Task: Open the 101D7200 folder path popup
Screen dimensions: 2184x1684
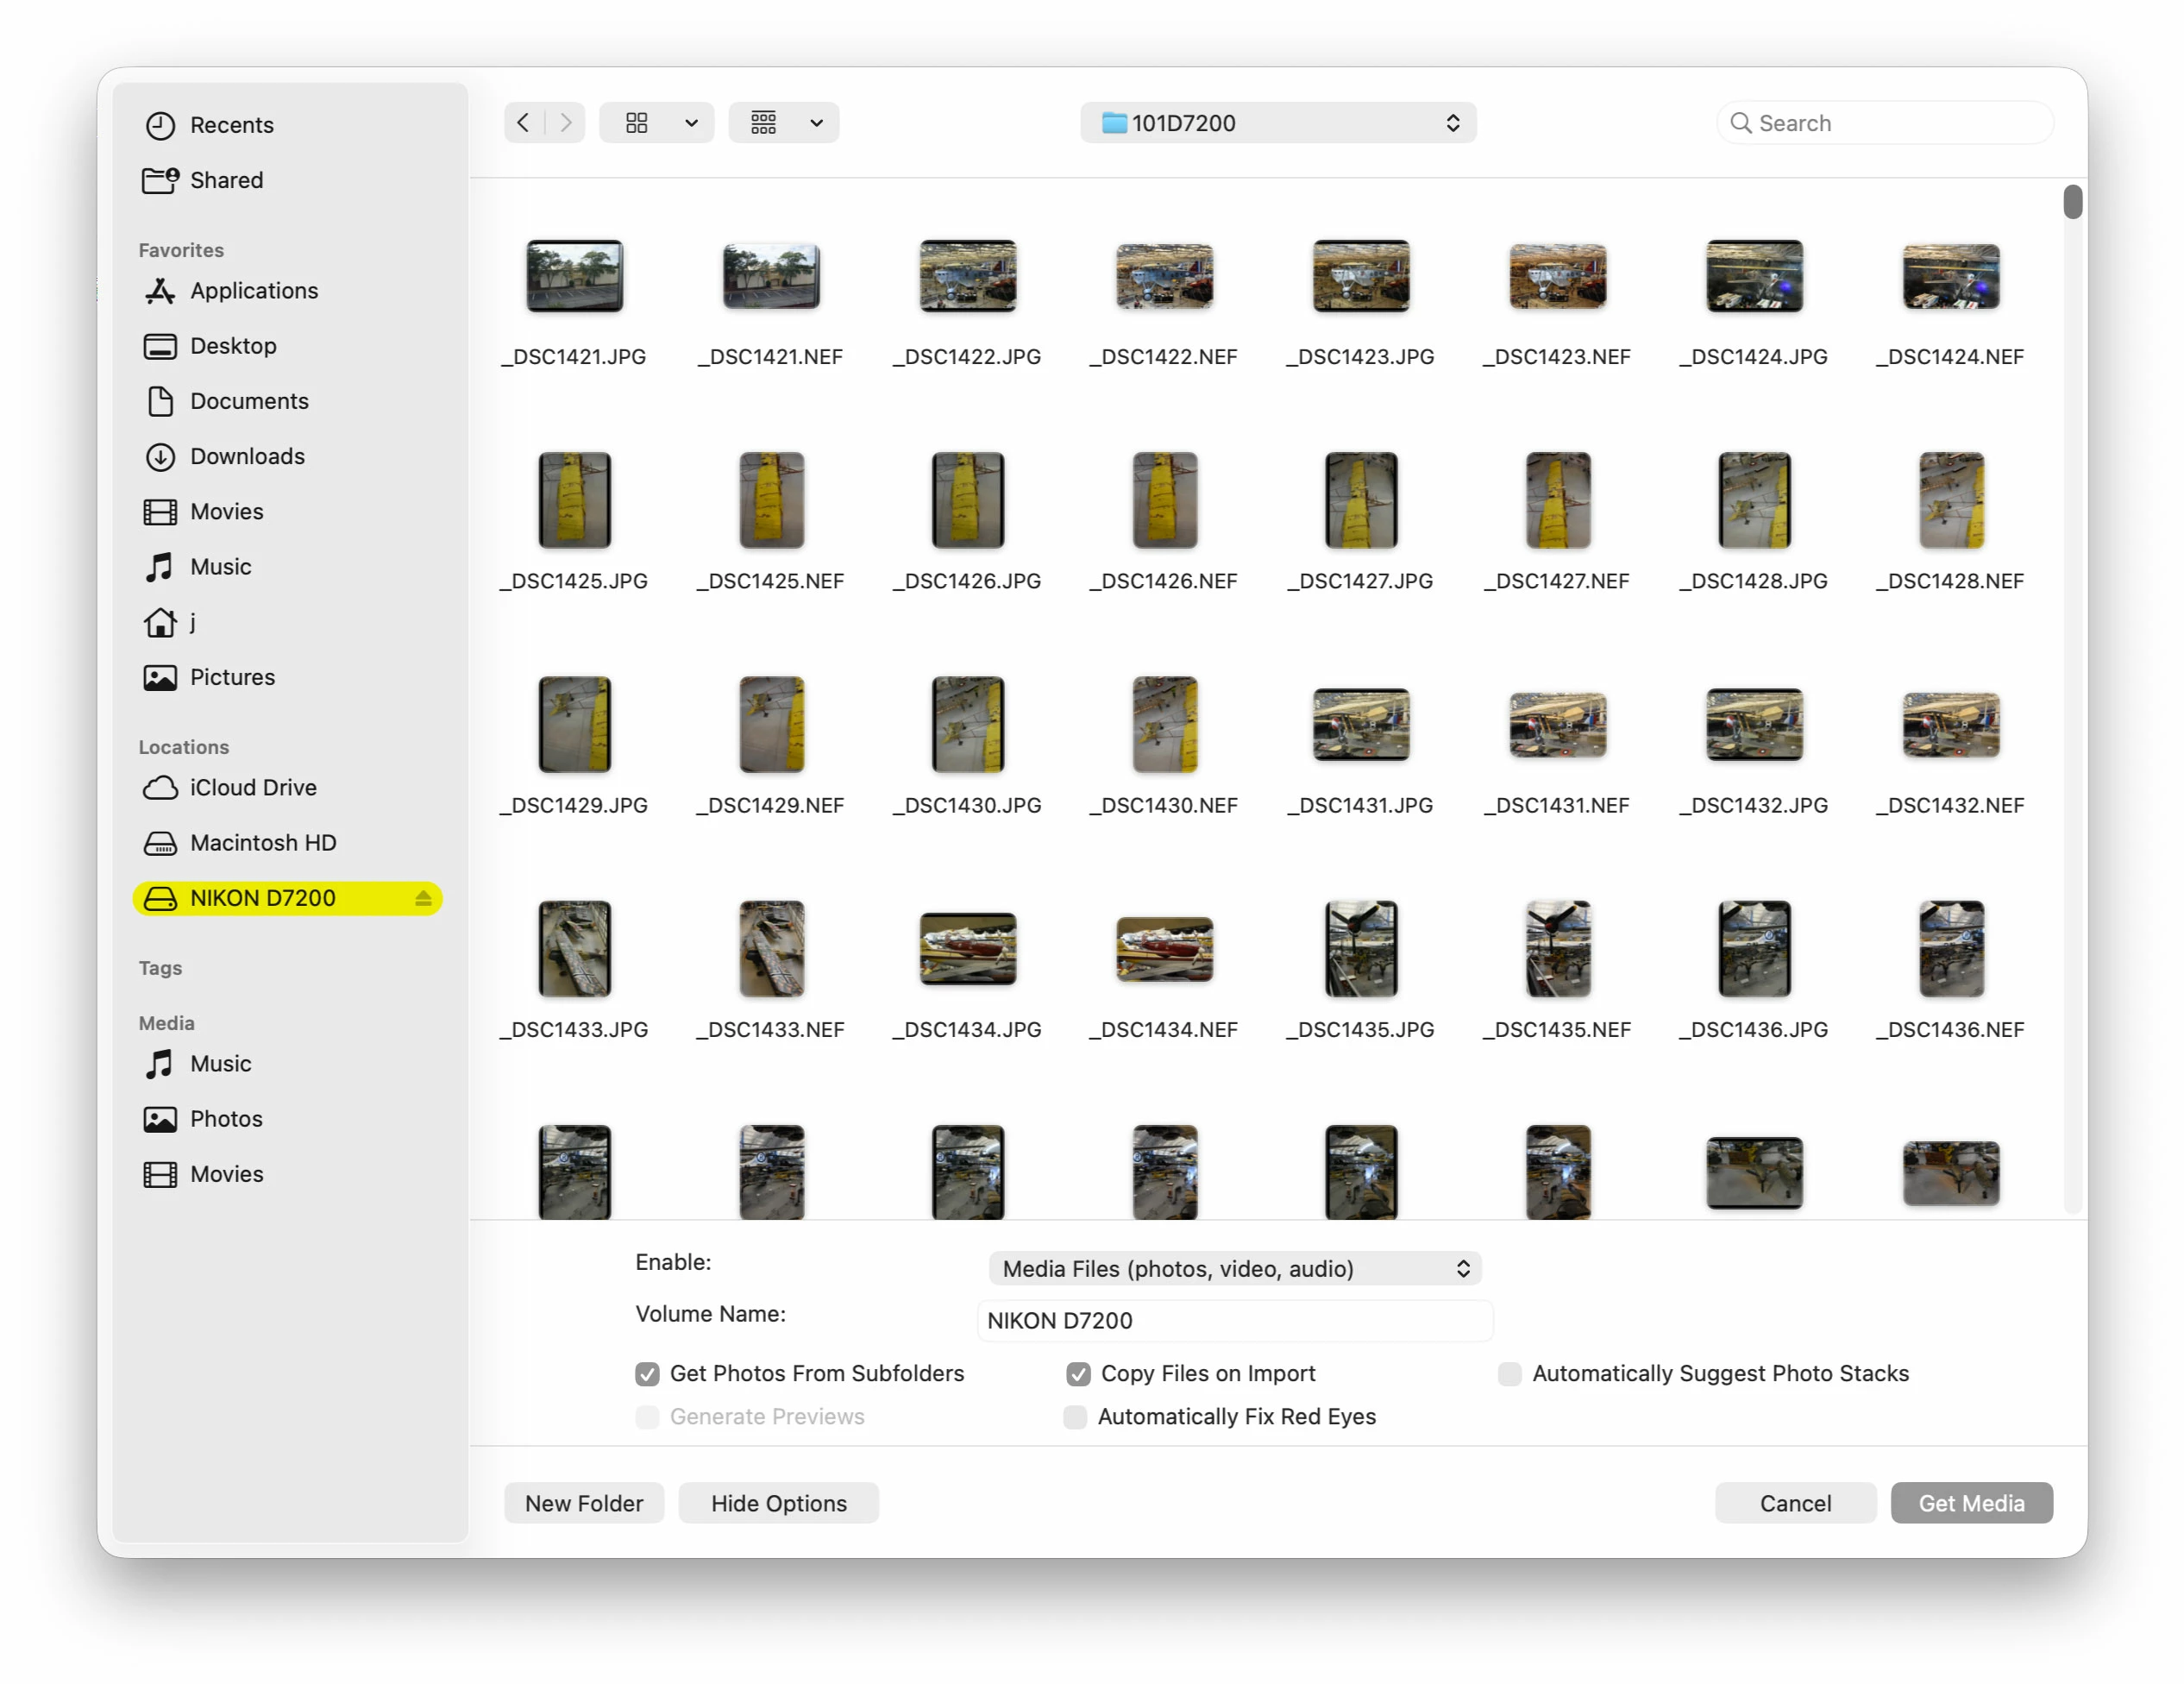Action: tap(1278, 123)
